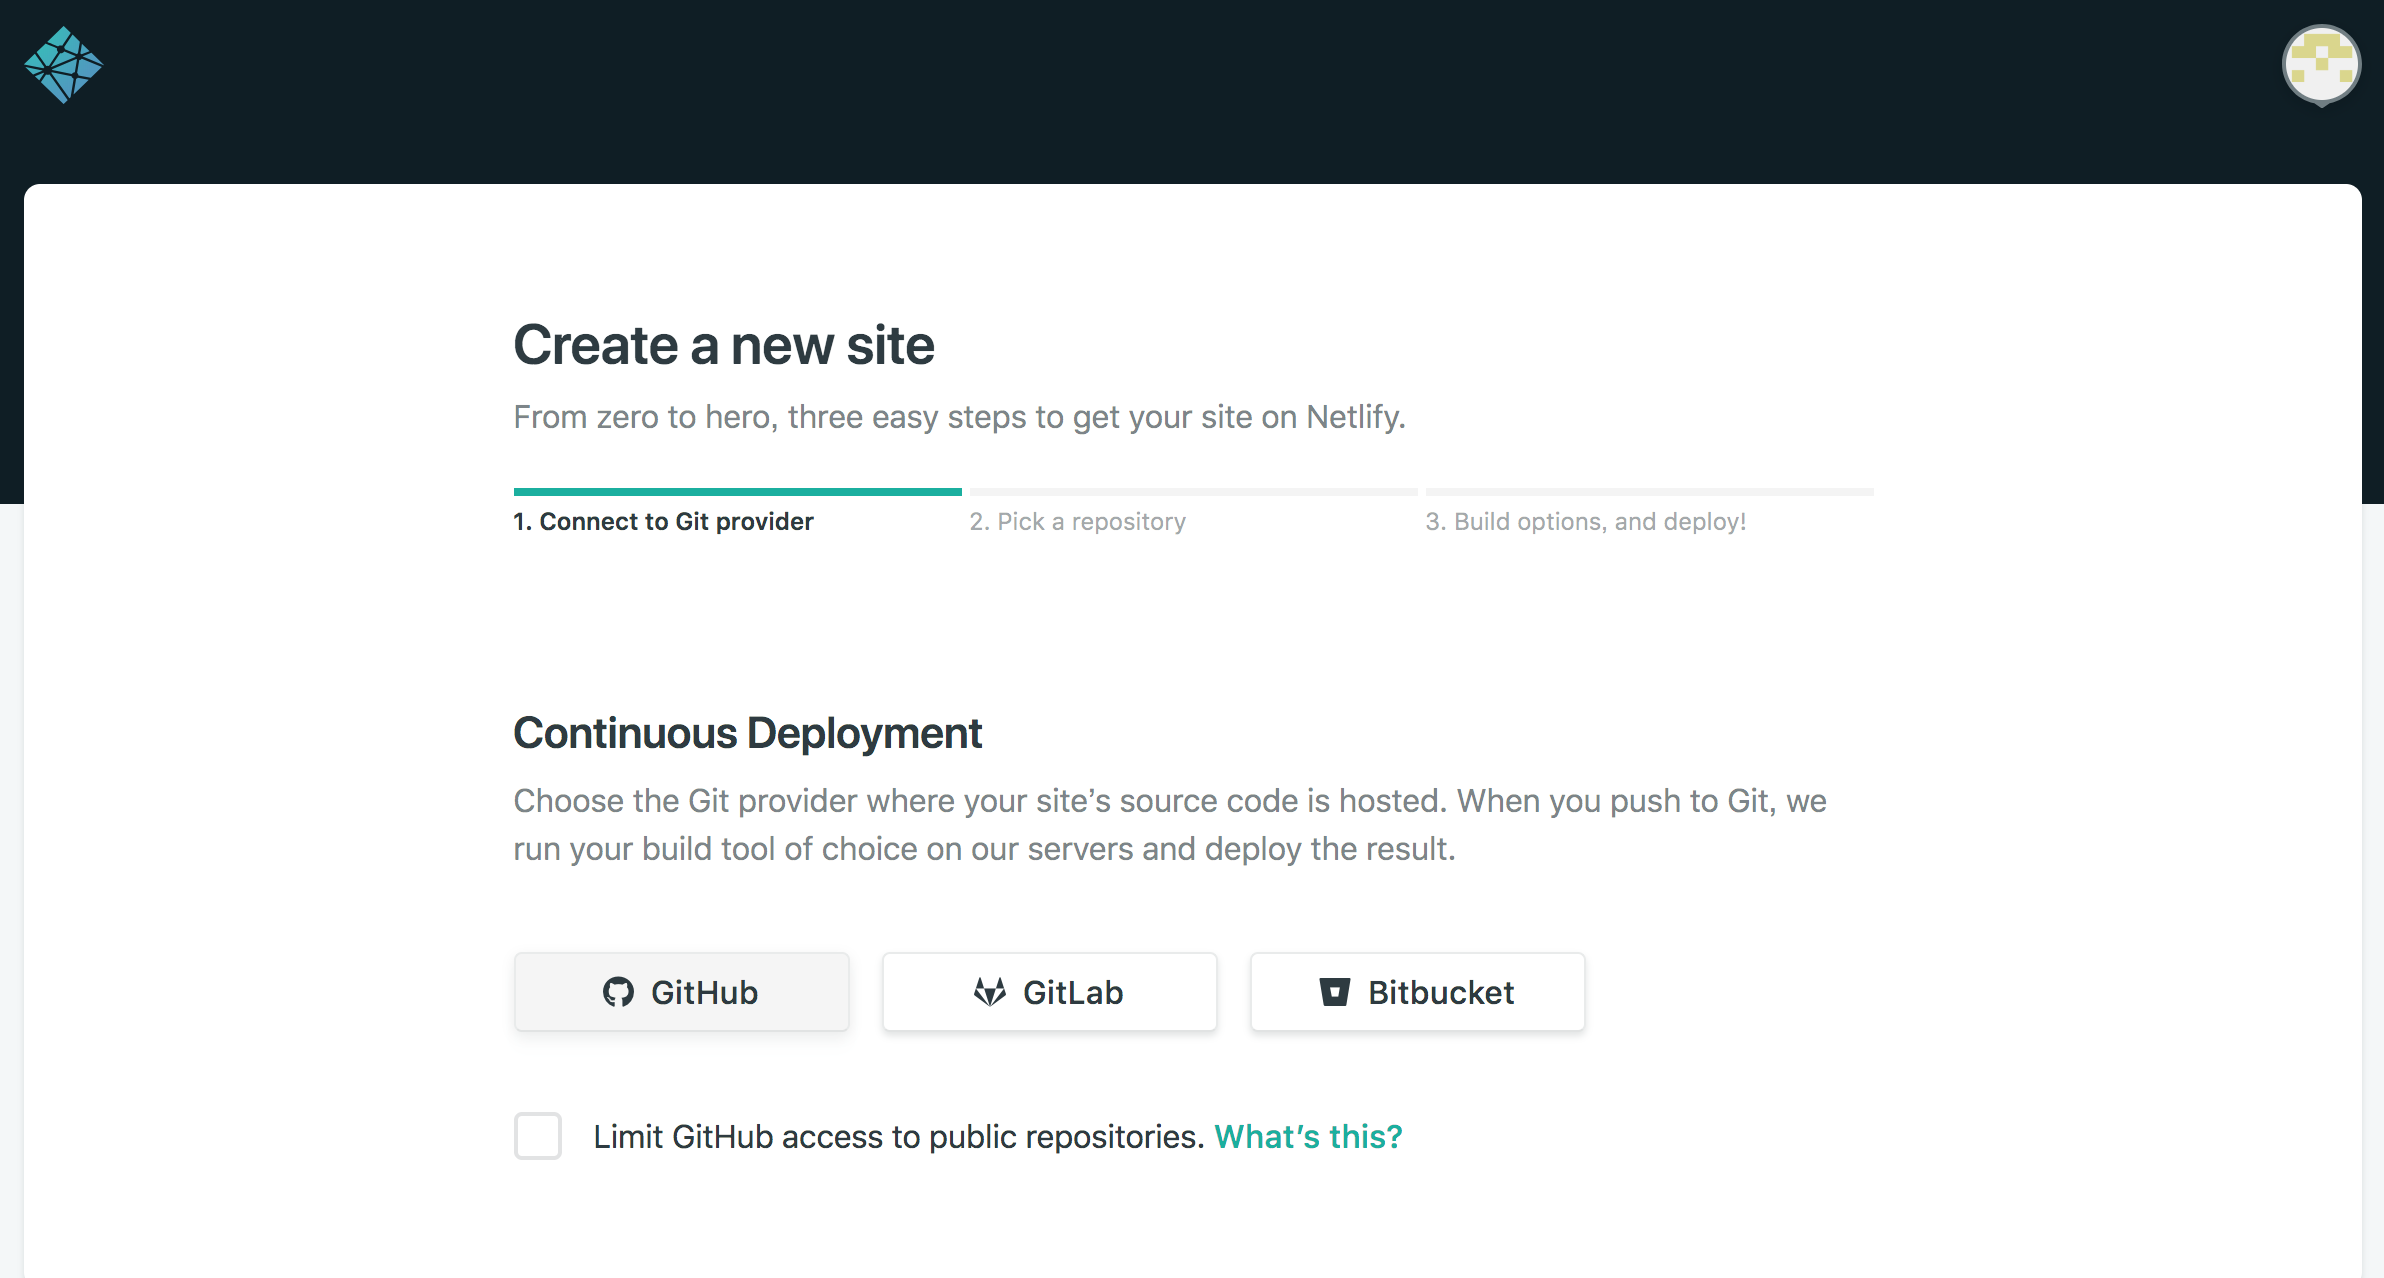
Task: Click the green step 1 progress bar
Action: tap(737, 492)
